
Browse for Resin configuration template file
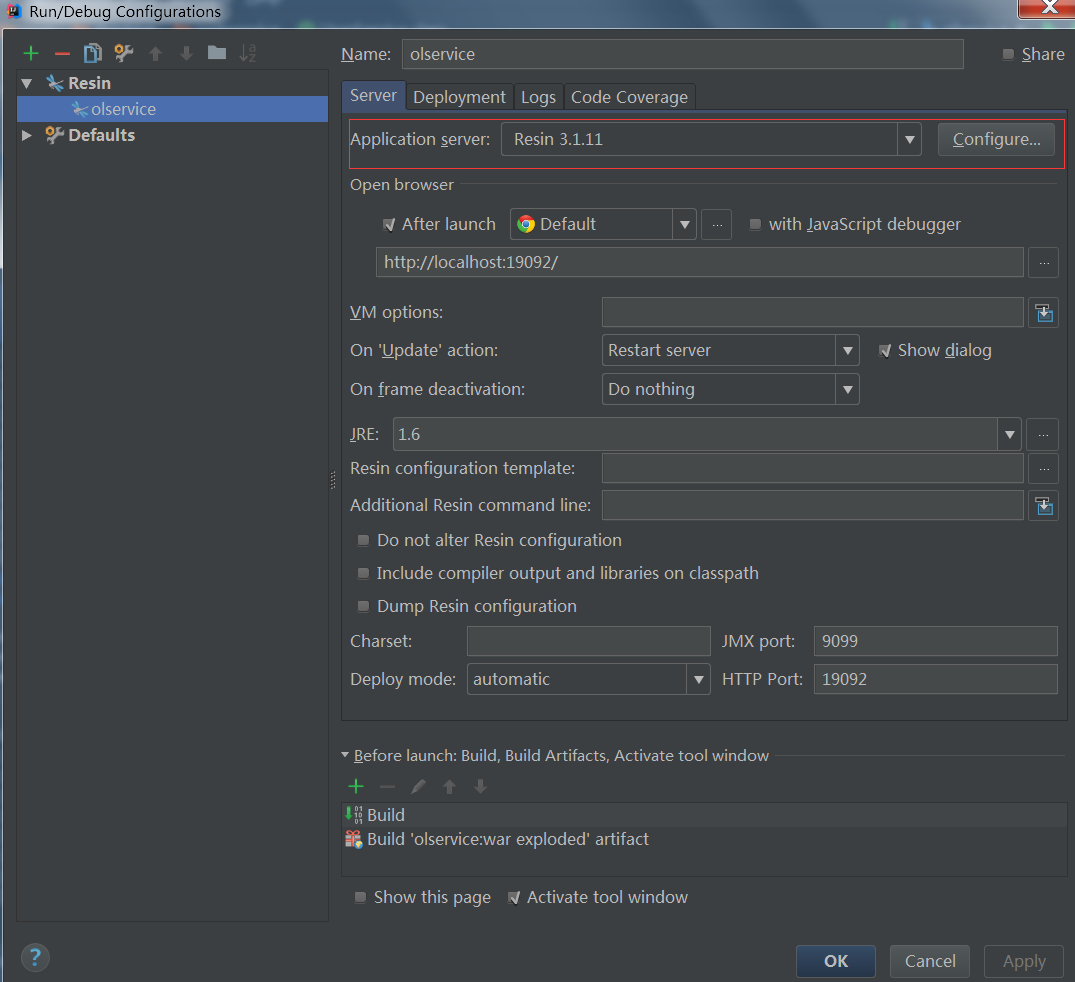click(x=1043, y=469)
